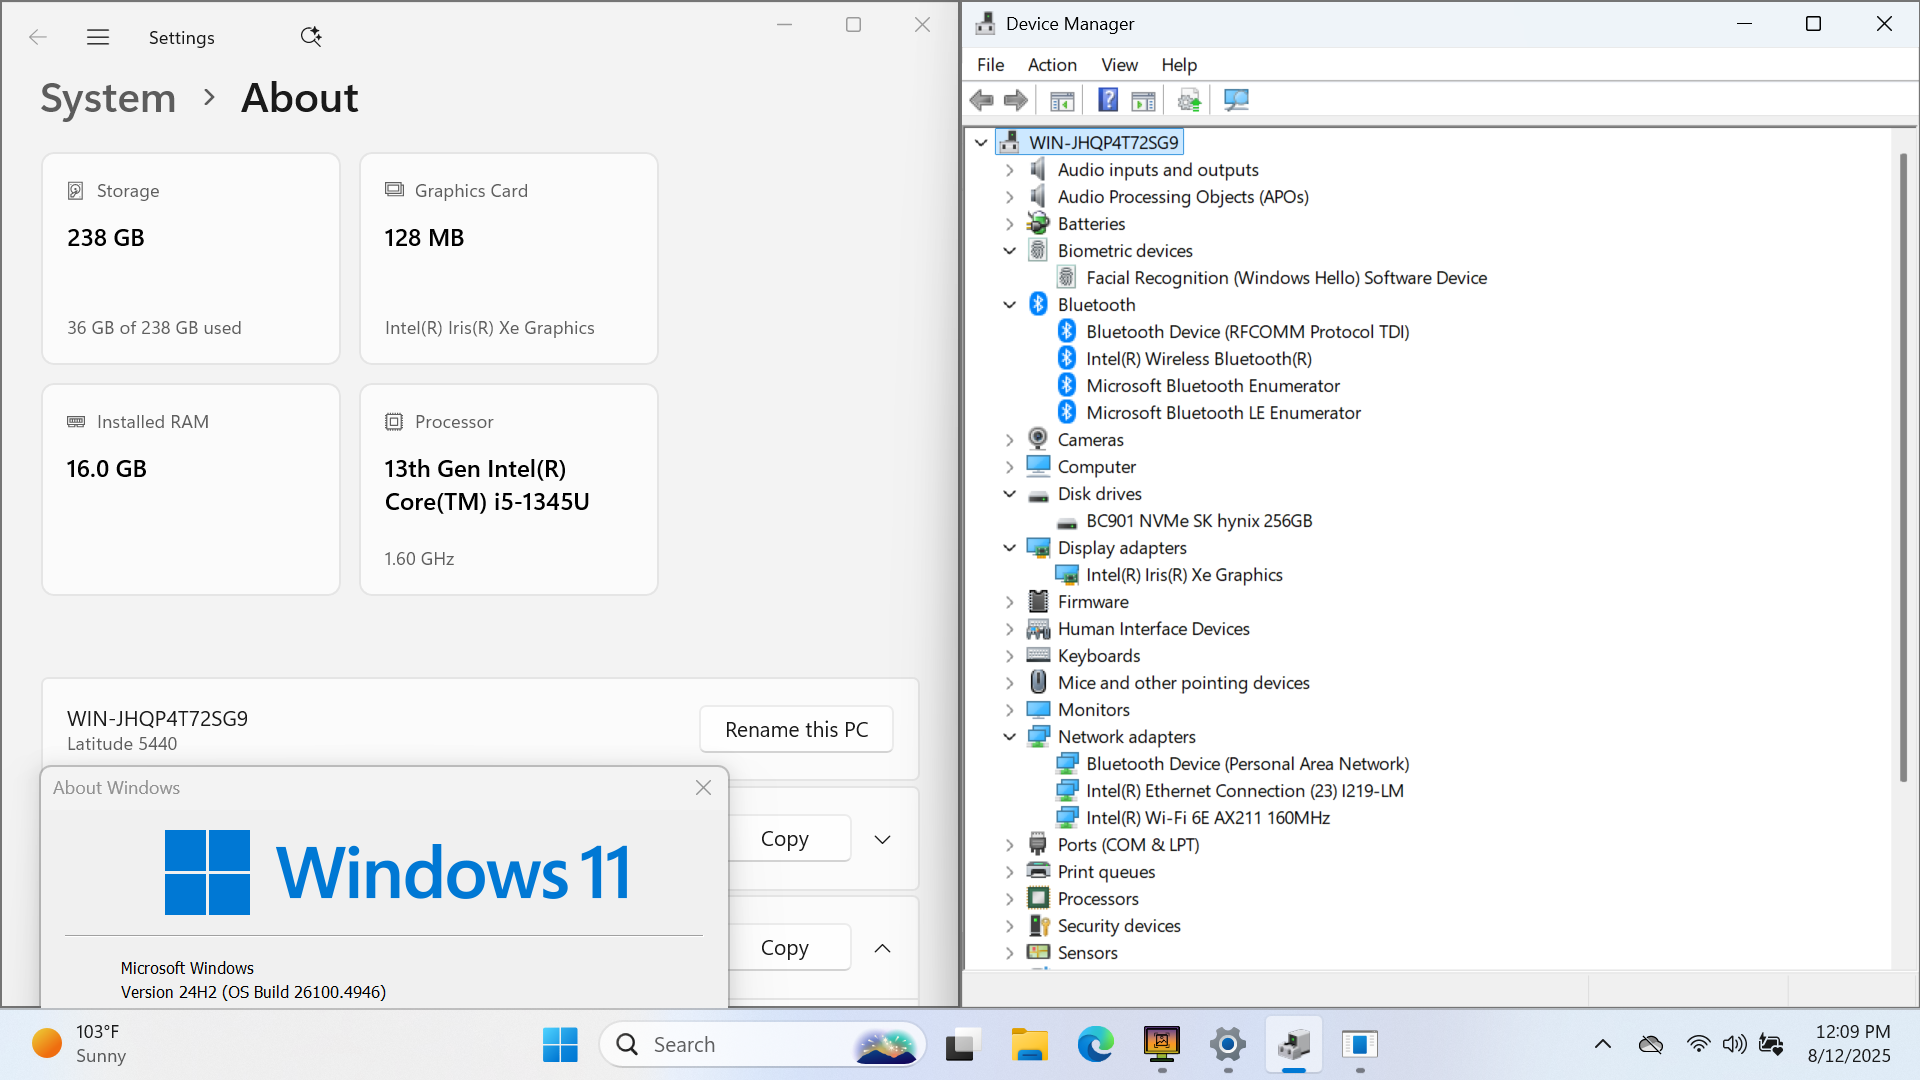Image resolution: width=1920 pixels, height=1080 pixels.
Task: Open the Action menu
Action: coord(1052,64)
